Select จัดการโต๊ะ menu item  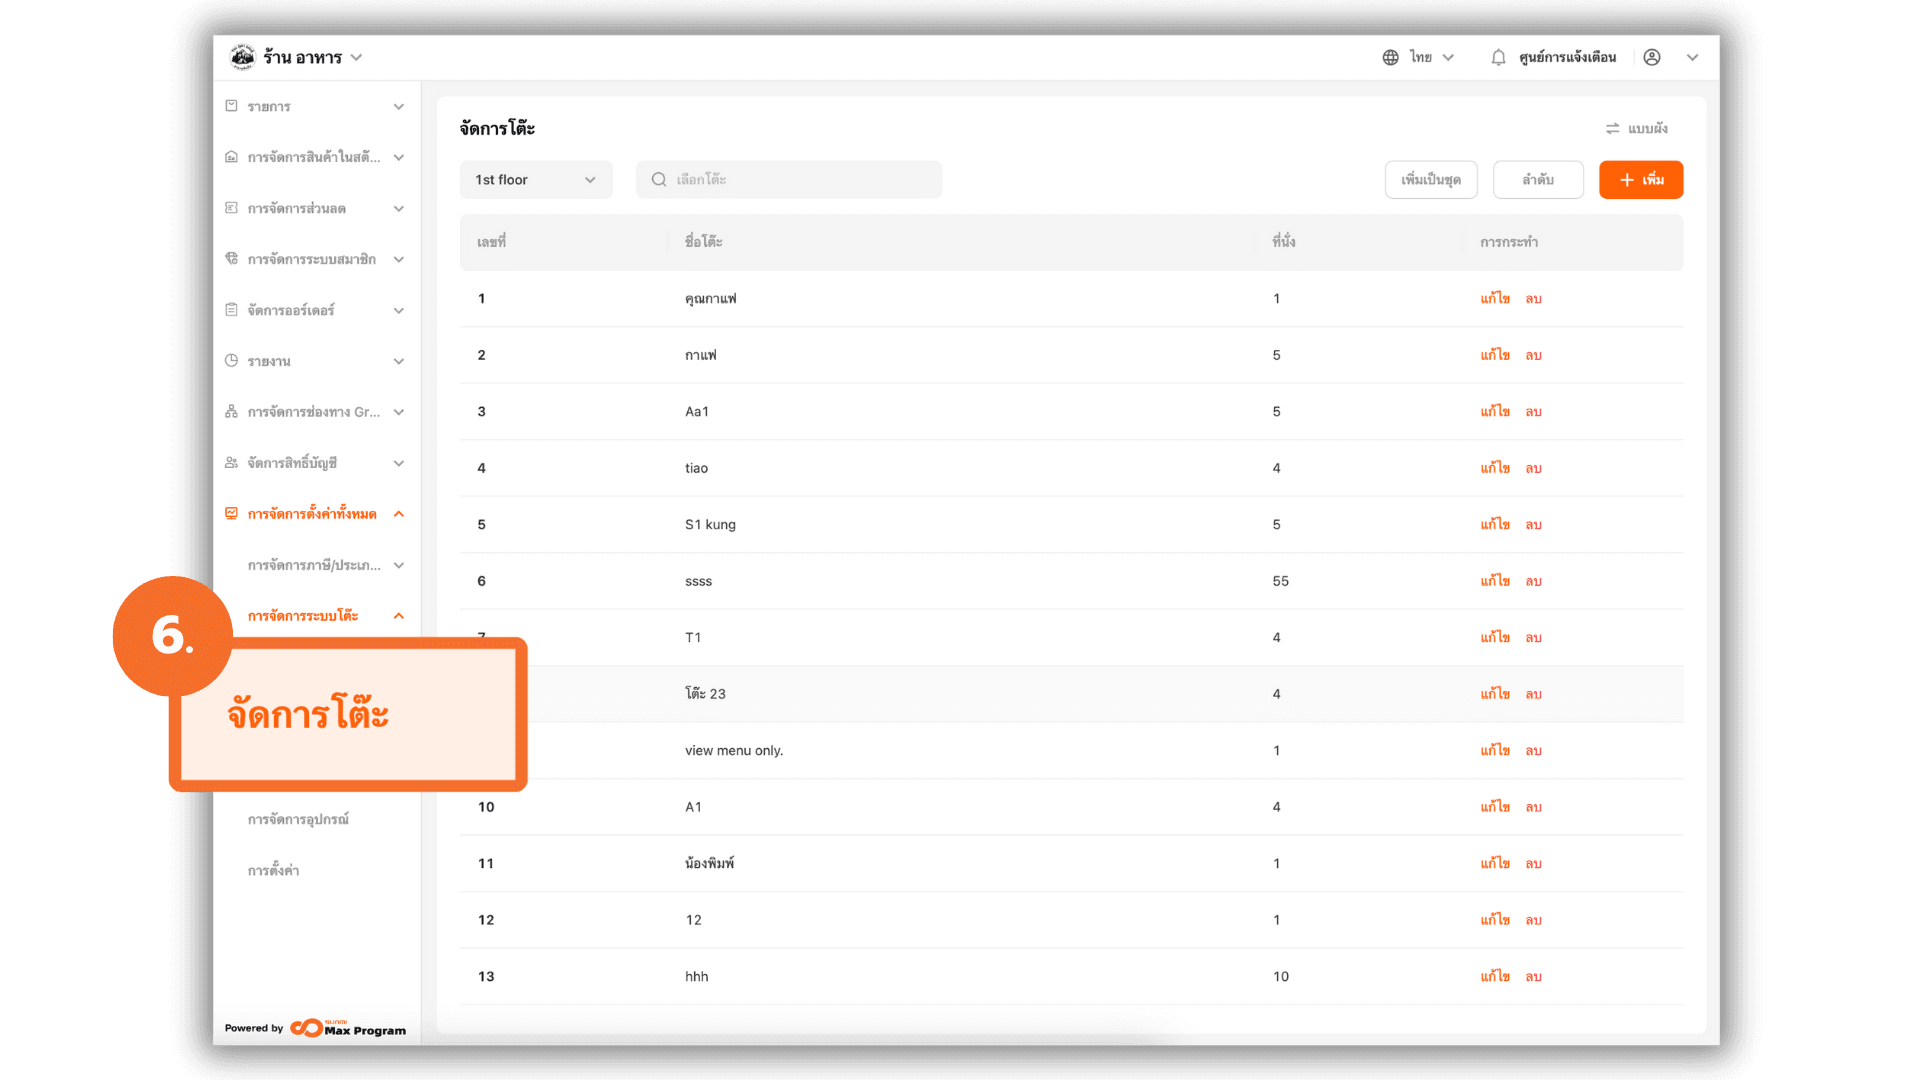coord(308,714)
